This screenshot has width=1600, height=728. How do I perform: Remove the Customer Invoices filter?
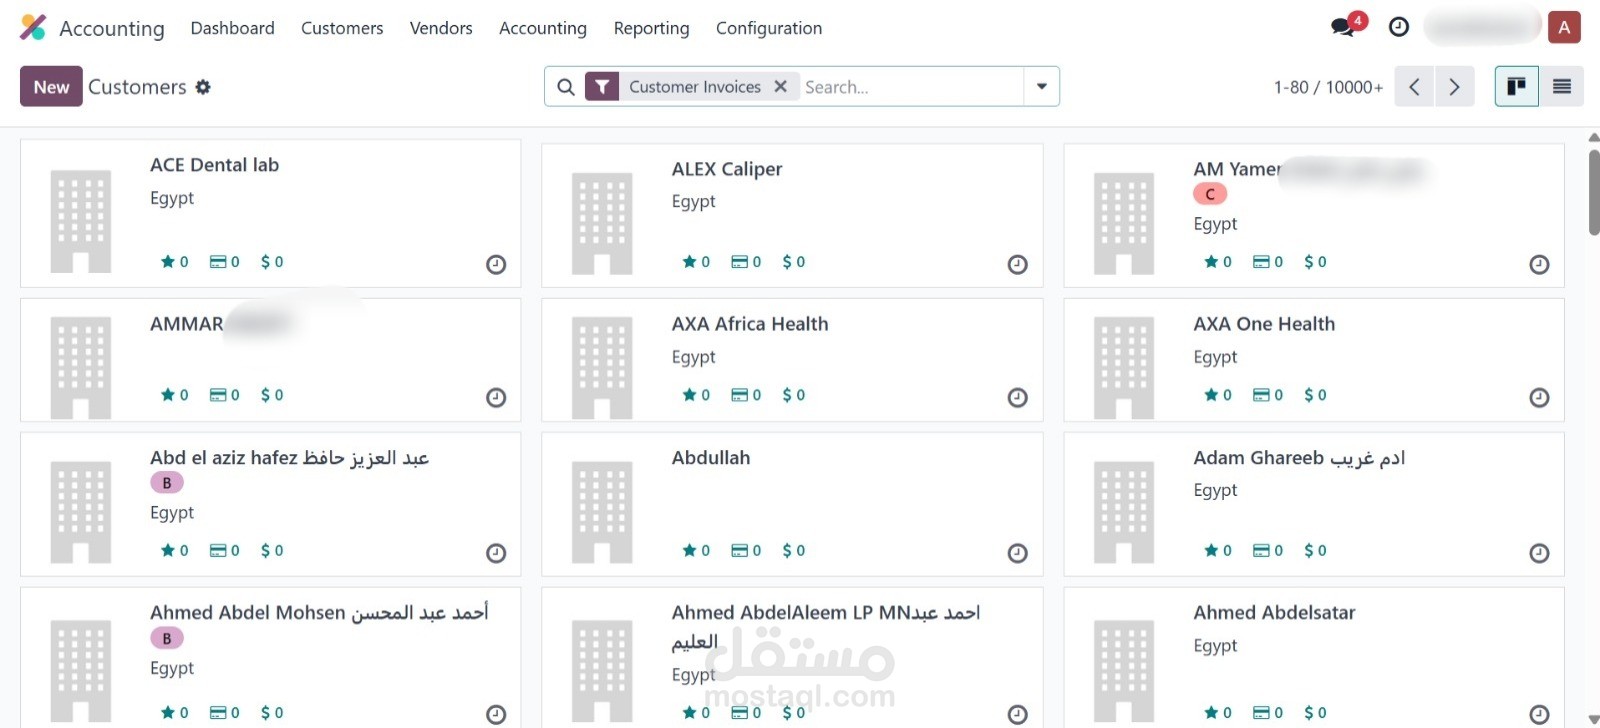[x=781, y=87]
